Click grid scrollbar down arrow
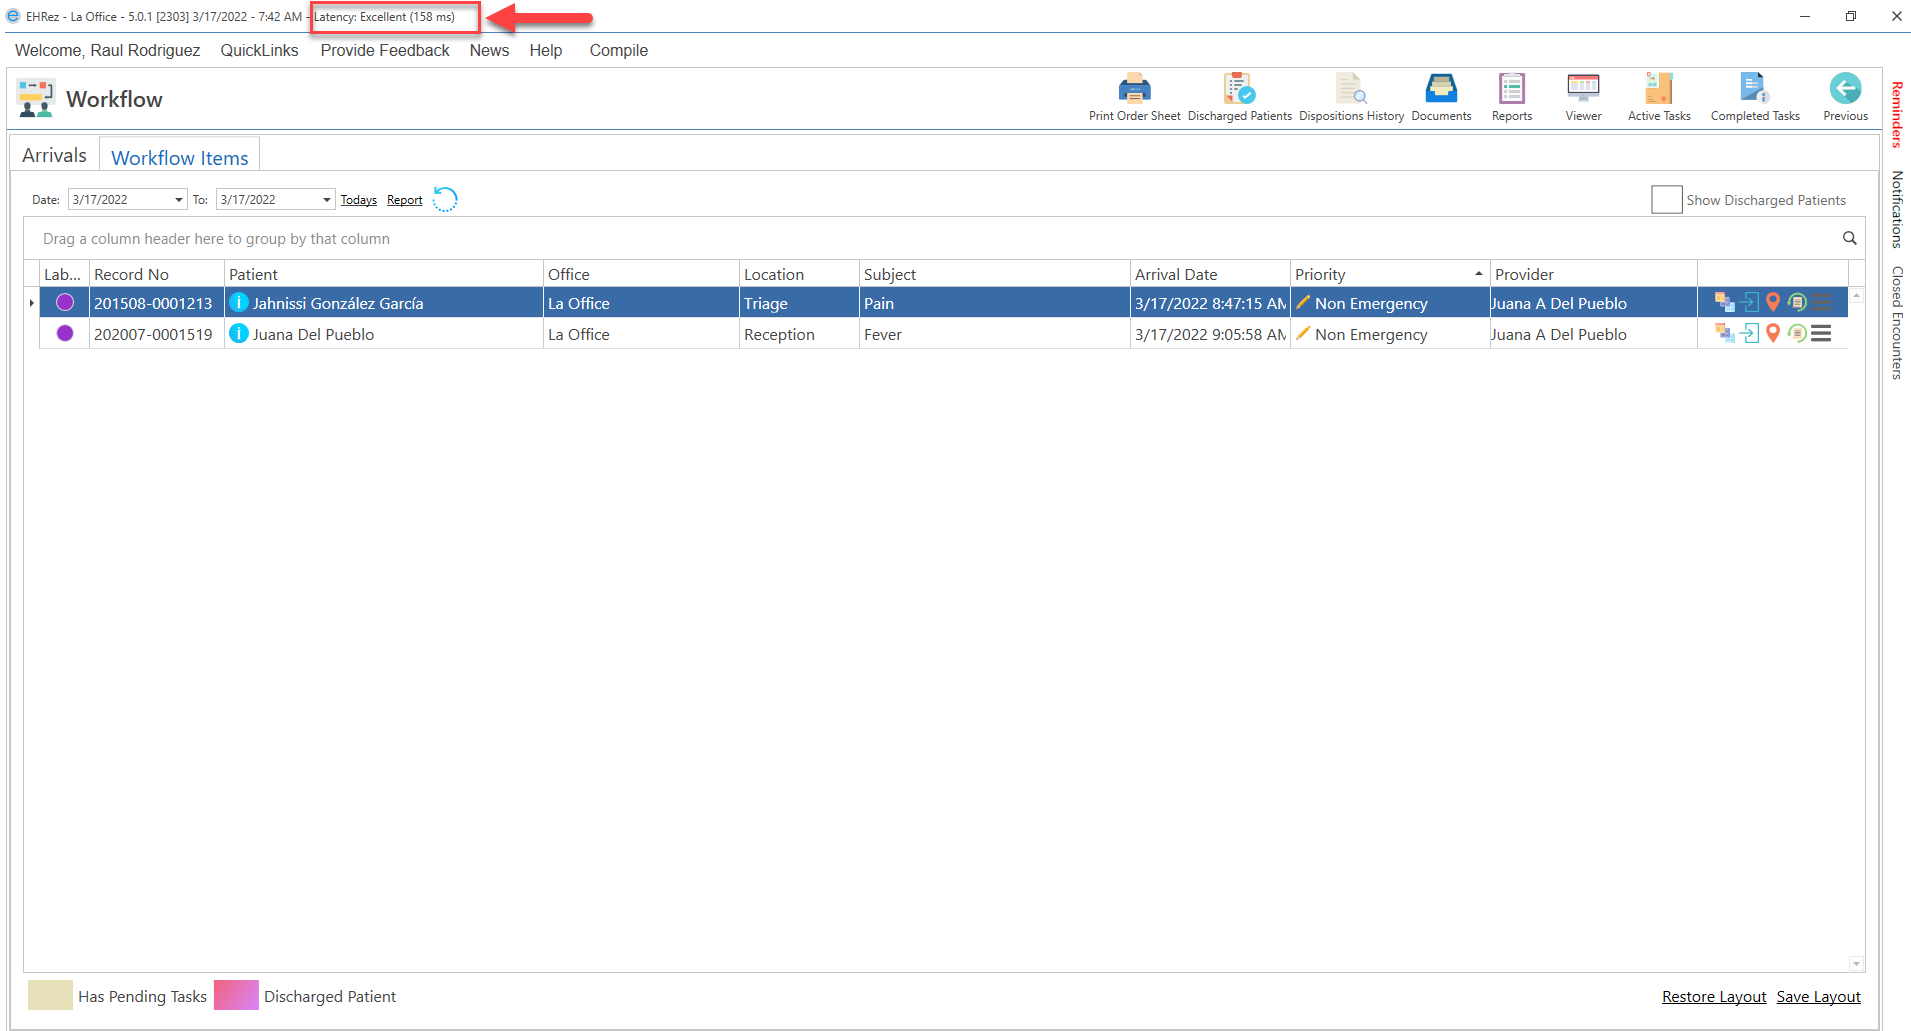The image size is (1911, 1031). 1856,964
